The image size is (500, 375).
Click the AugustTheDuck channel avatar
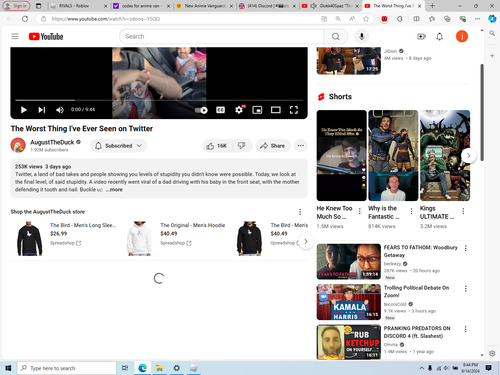click(x=18, y=146)
